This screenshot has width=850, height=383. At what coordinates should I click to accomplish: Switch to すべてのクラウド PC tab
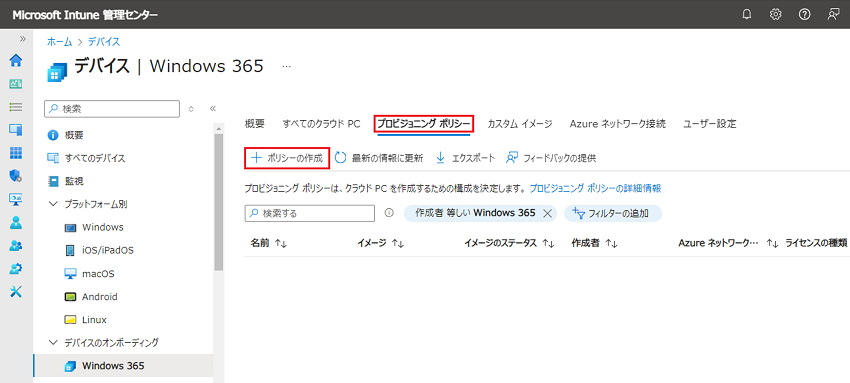coord(321,124)
